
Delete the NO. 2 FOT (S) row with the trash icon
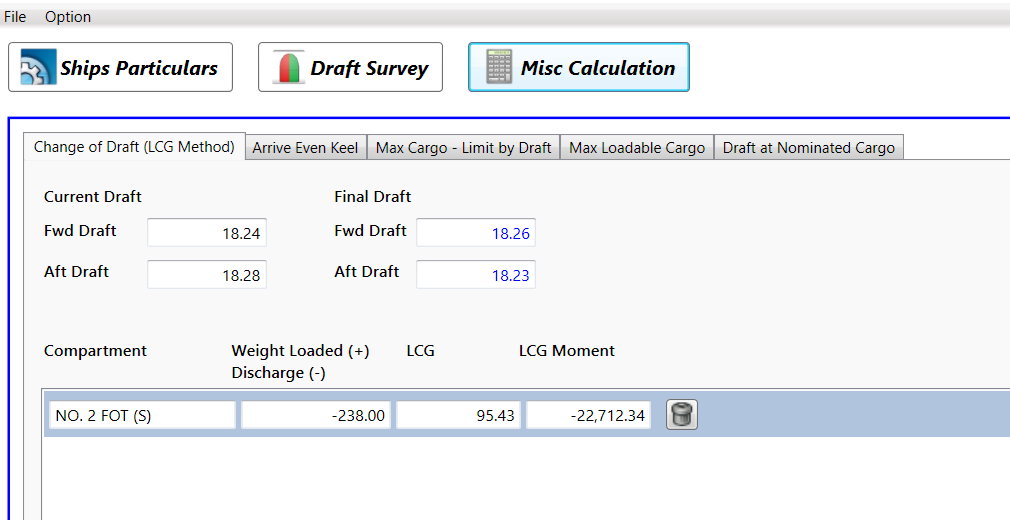[682, 415]
